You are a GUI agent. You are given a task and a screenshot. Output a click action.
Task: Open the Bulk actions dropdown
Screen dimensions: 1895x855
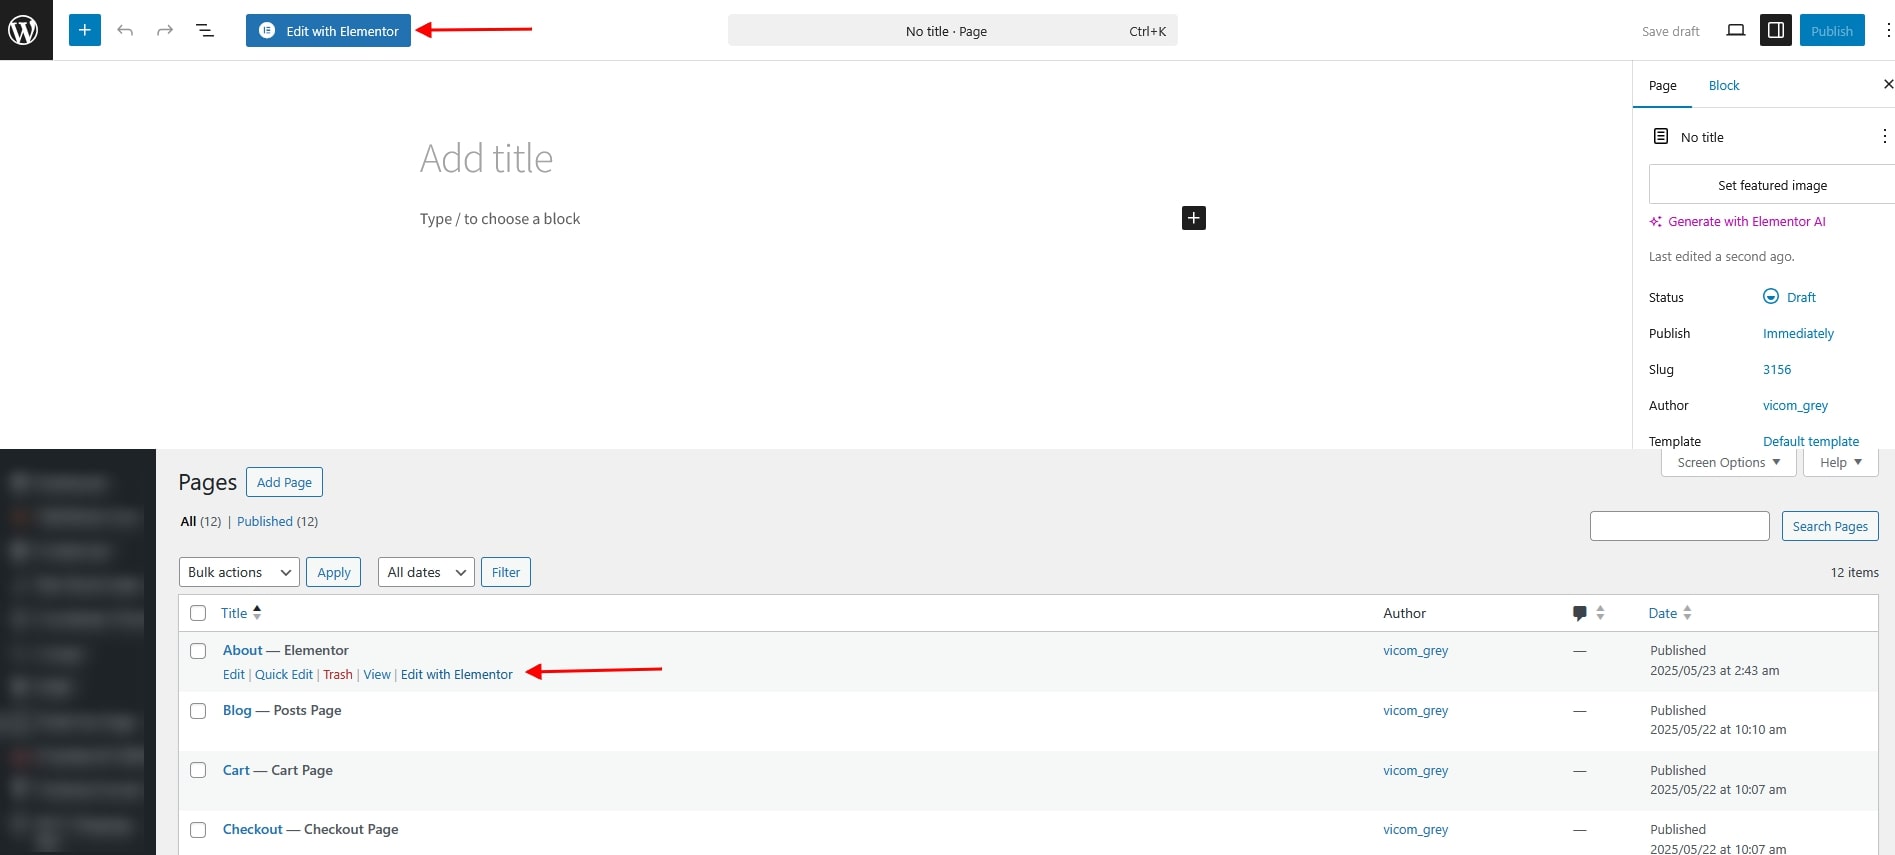tap(239, 572)
